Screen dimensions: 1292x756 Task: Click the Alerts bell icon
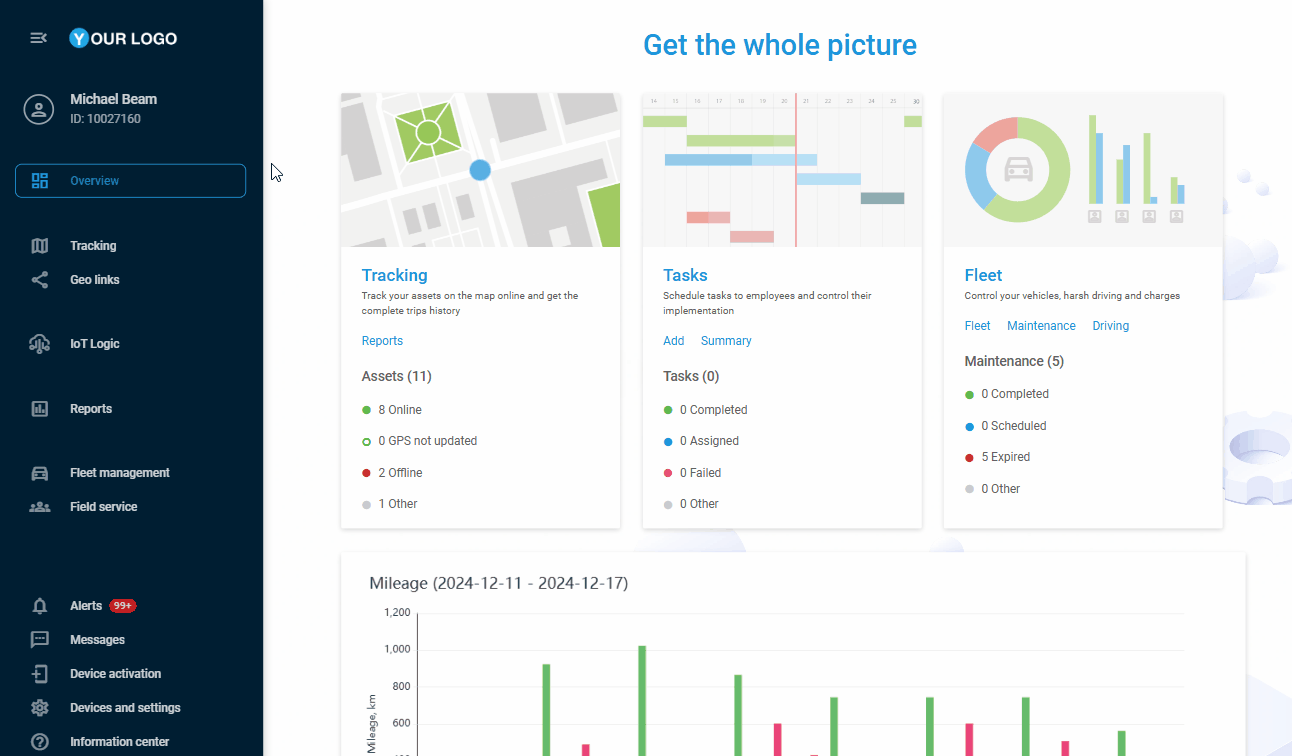tap(40, 606)
